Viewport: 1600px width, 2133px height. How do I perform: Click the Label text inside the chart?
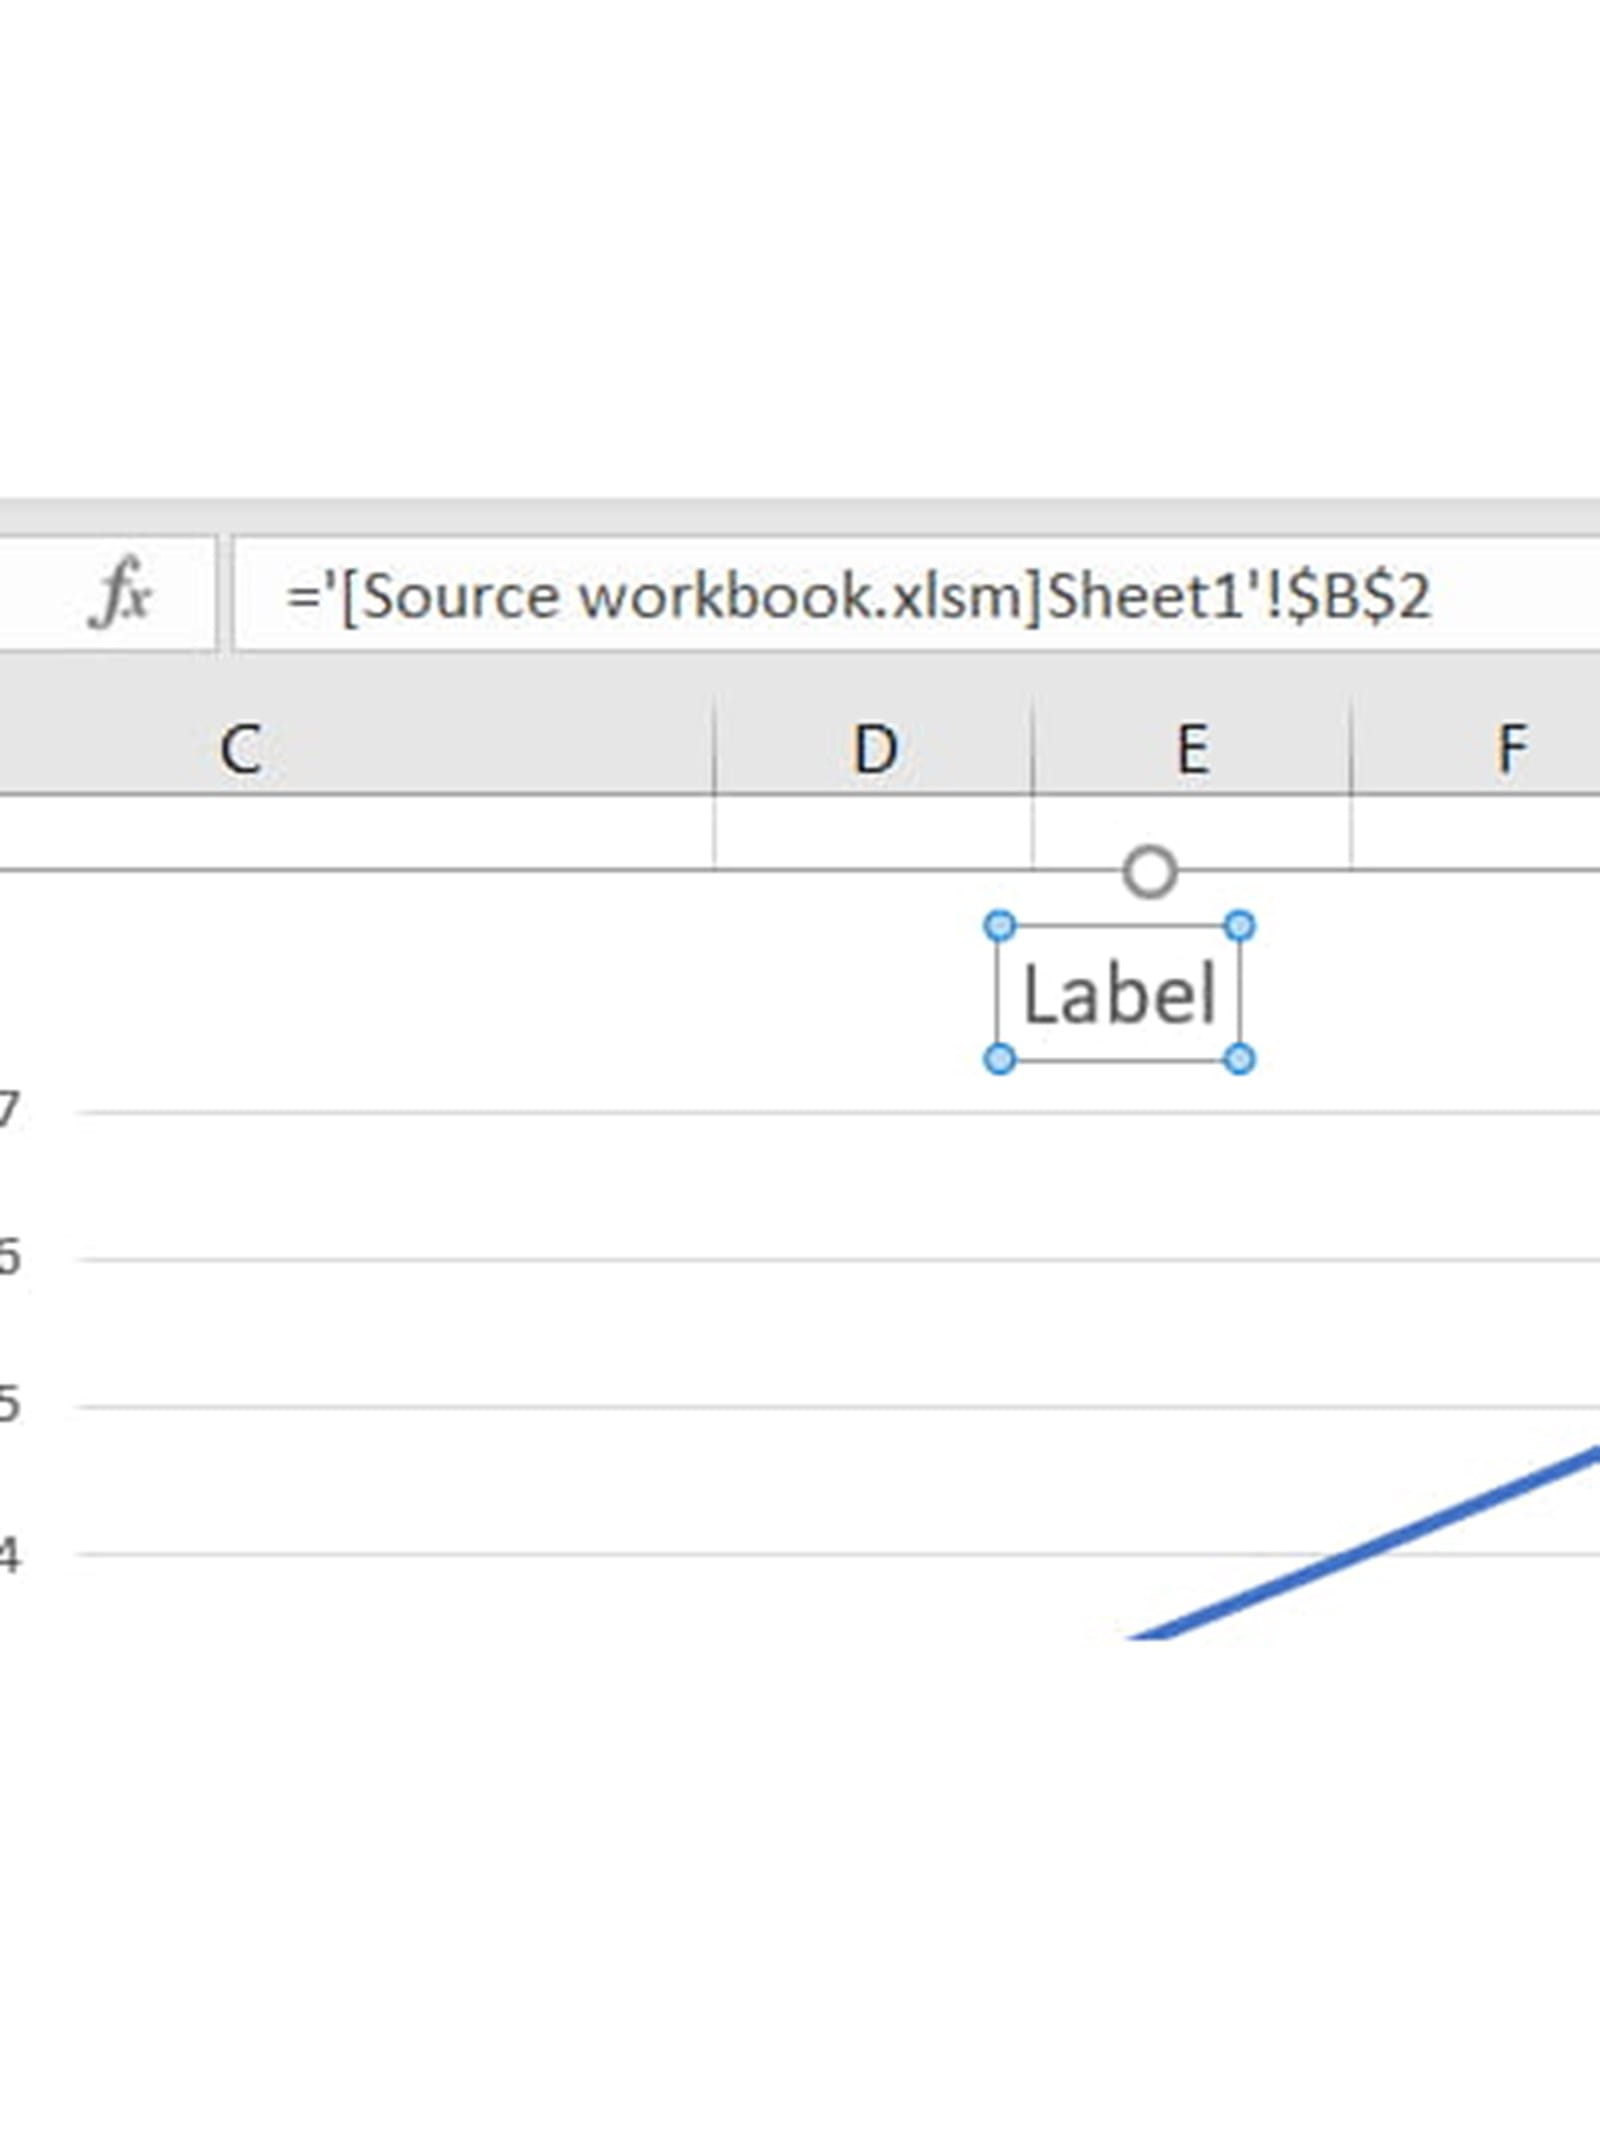click(x=1119, y=994)
